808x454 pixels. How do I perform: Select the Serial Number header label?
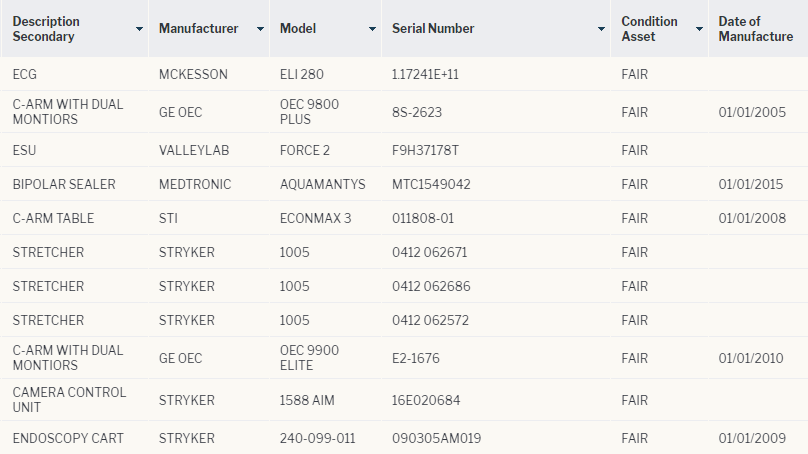coord(433,28)
